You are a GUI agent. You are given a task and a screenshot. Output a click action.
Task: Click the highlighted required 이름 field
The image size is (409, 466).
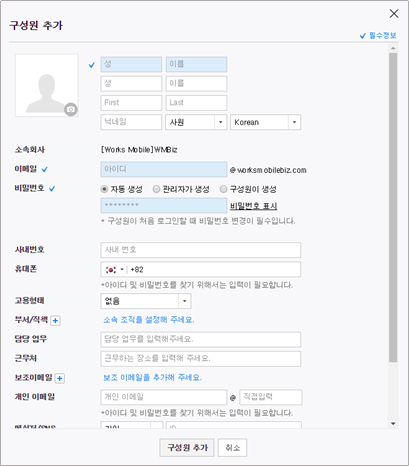point(196,64)
